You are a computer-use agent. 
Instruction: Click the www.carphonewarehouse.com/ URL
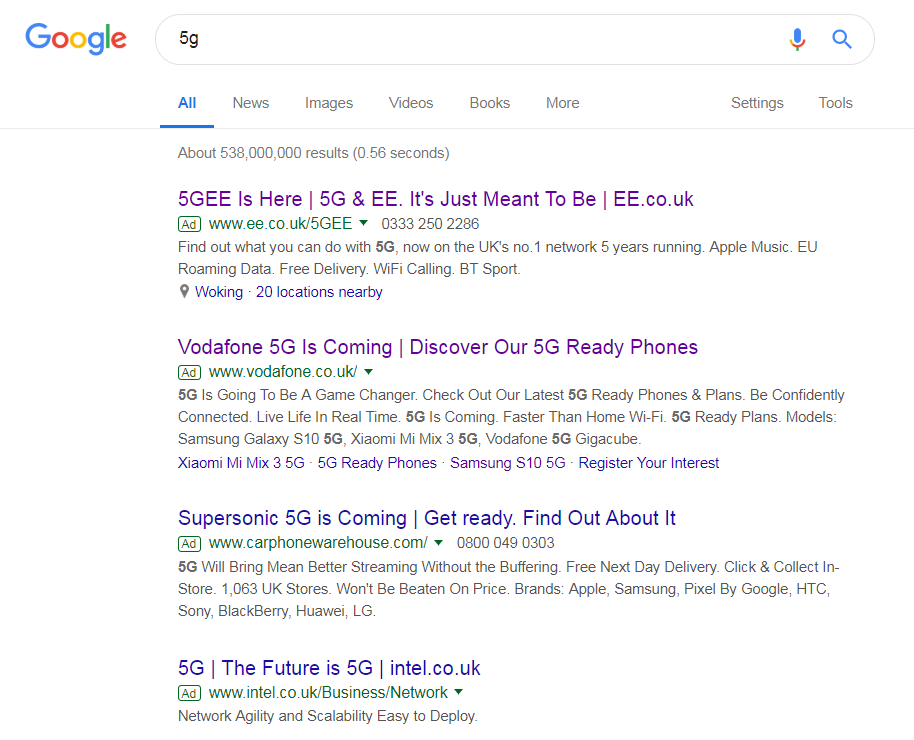pyautogui.click(x=318, y=543)
